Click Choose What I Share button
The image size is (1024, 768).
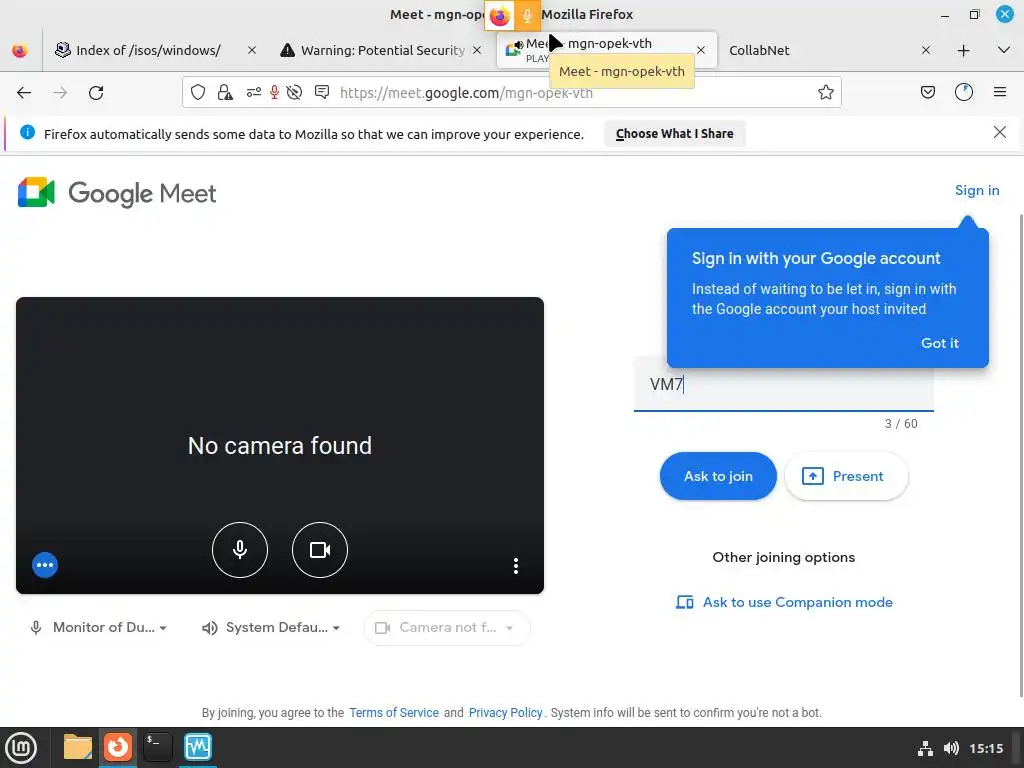point(674,134)
